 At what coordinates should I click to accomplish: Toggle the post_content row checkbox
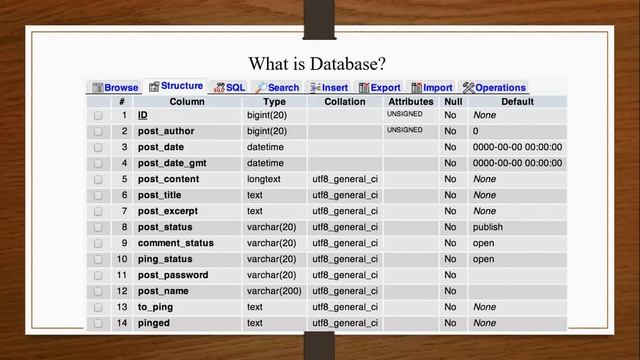98,179
